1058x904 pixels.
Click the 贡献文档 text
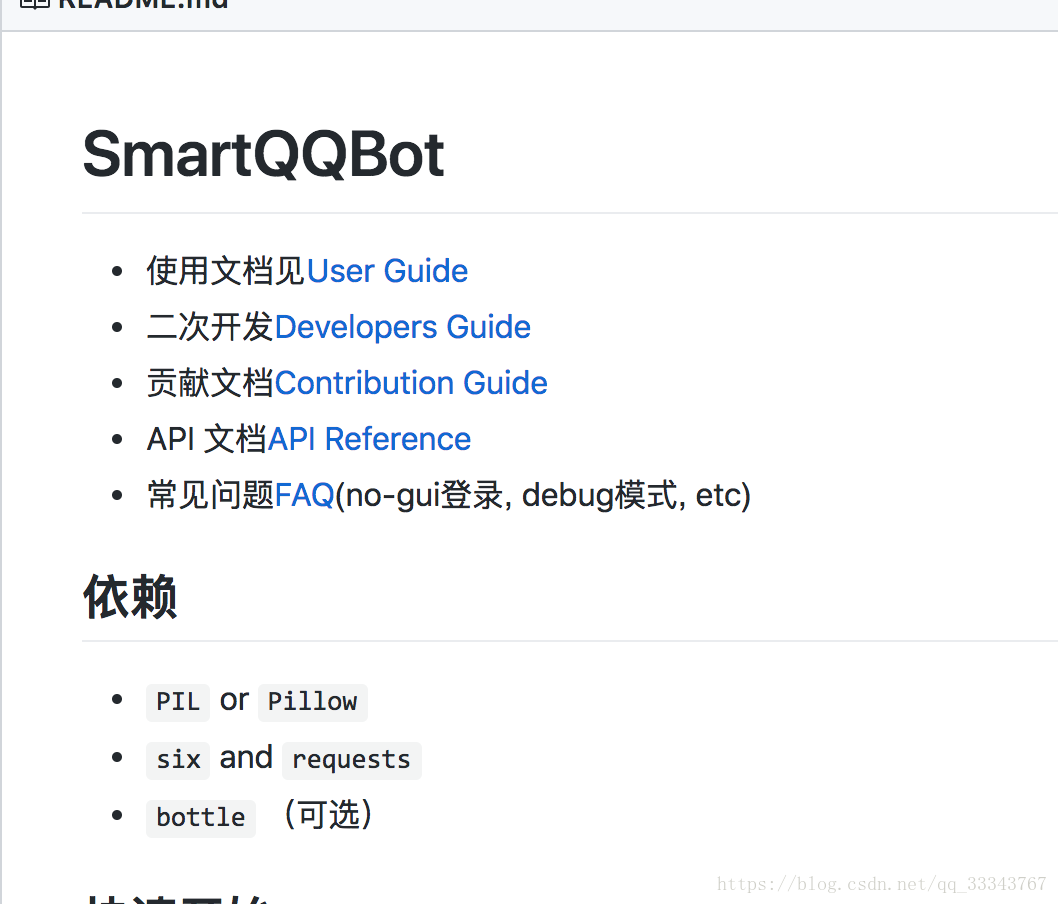click(x=211, y=383)
